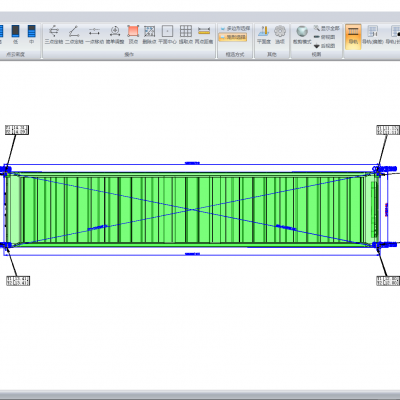Set point cloud density to low
Viewport: 400px width, 400px height.
tap(15, 35)
